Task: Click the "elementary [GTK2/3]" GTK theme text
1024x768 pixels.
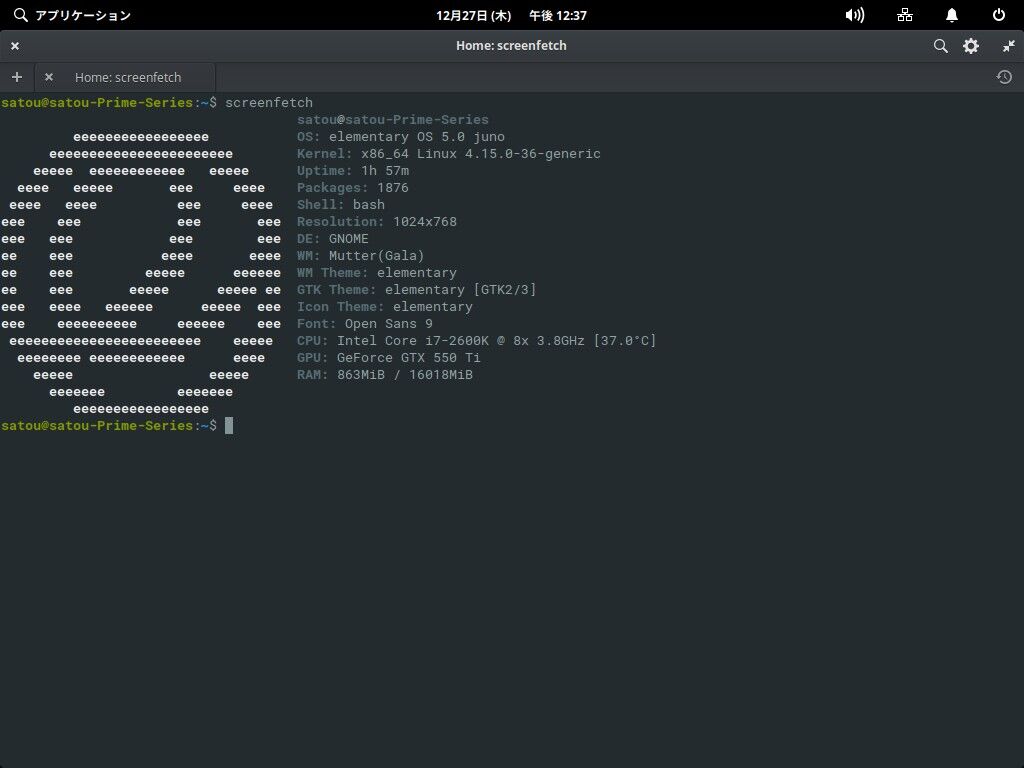Action: tap(460, 289)
